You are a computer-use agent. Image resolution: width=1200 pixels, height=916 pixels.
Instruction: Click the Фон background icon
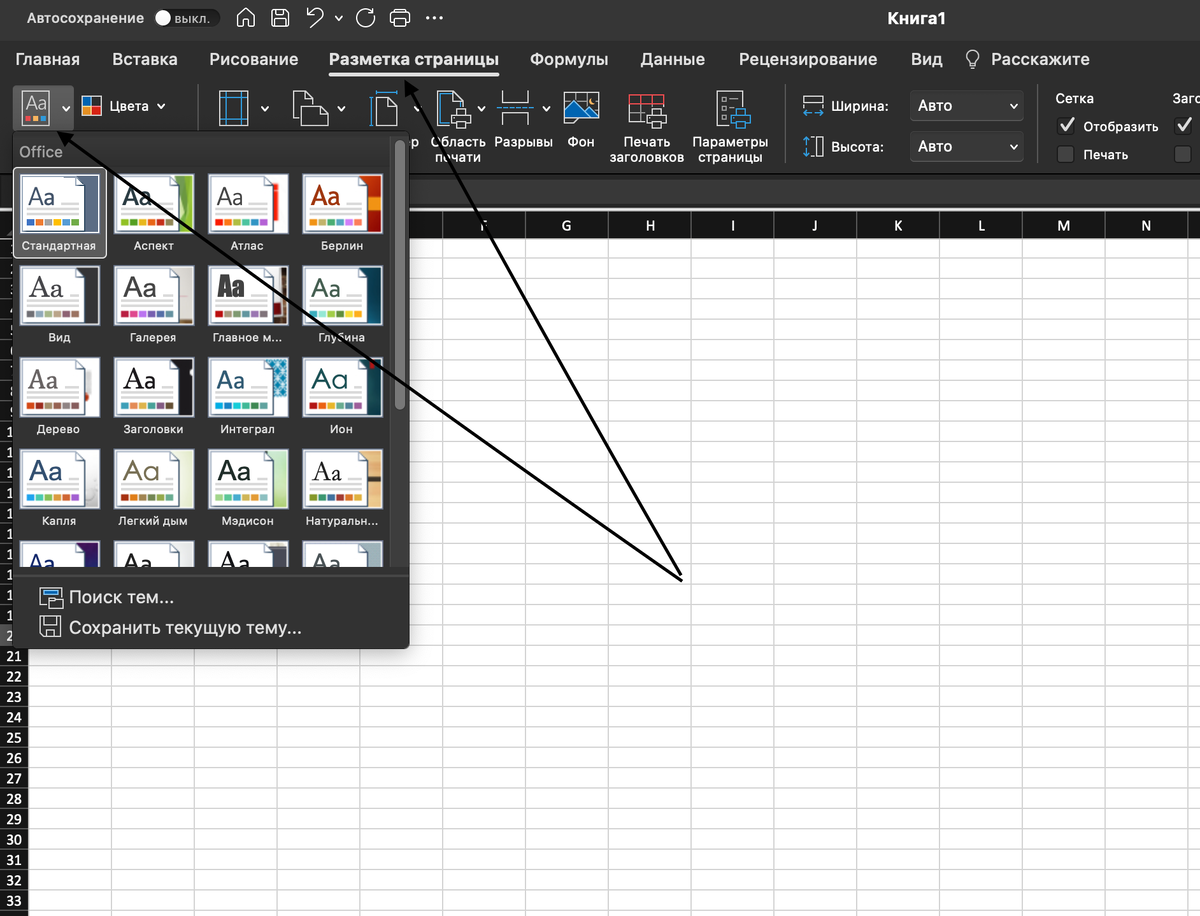[581, 108]
